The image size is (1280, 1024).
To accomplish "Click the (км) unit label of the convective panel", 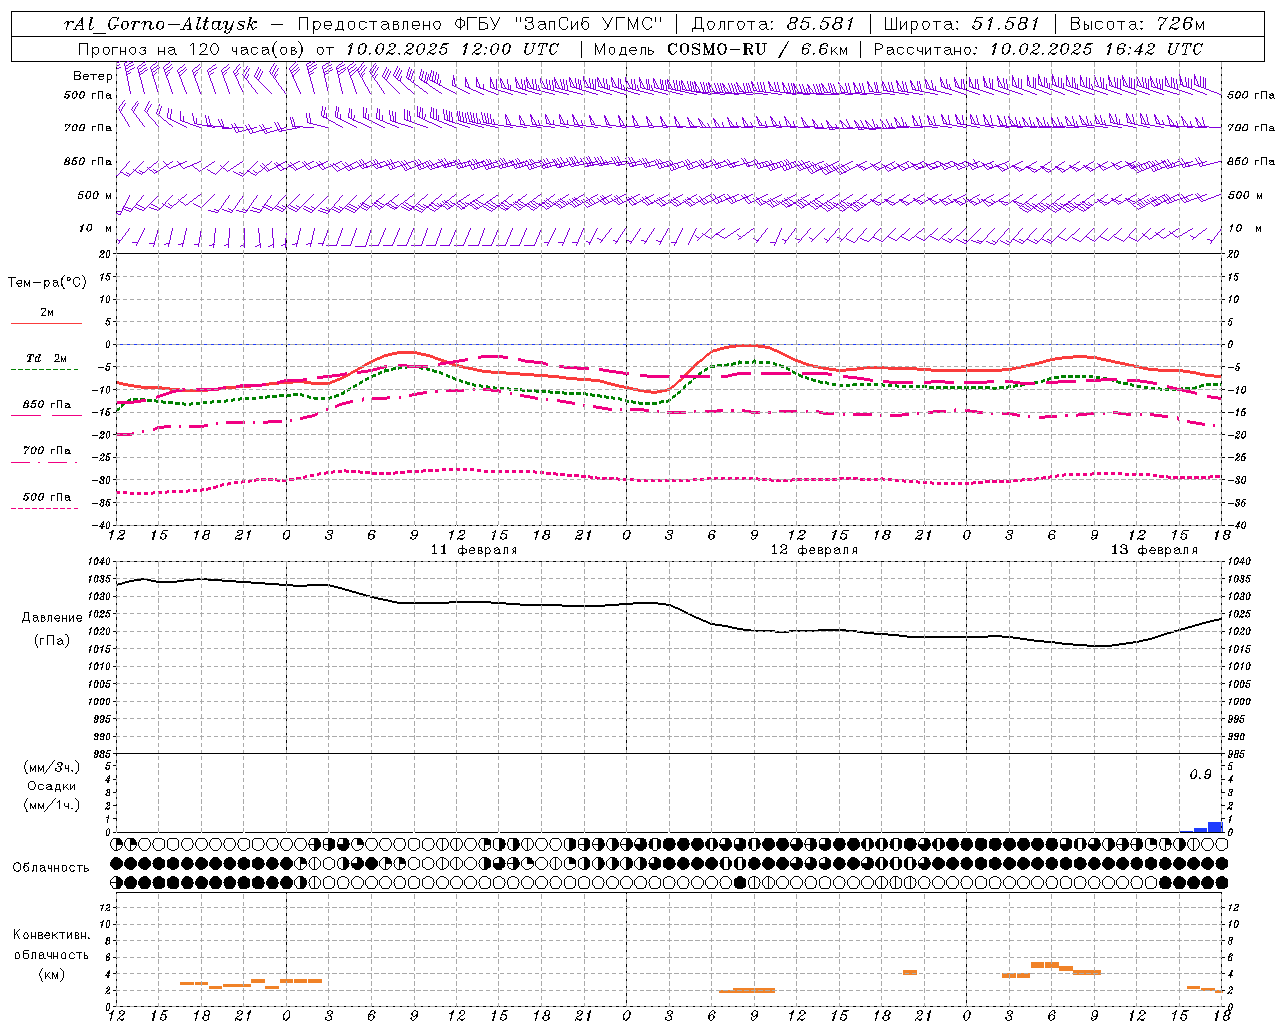I will point(51,974).
